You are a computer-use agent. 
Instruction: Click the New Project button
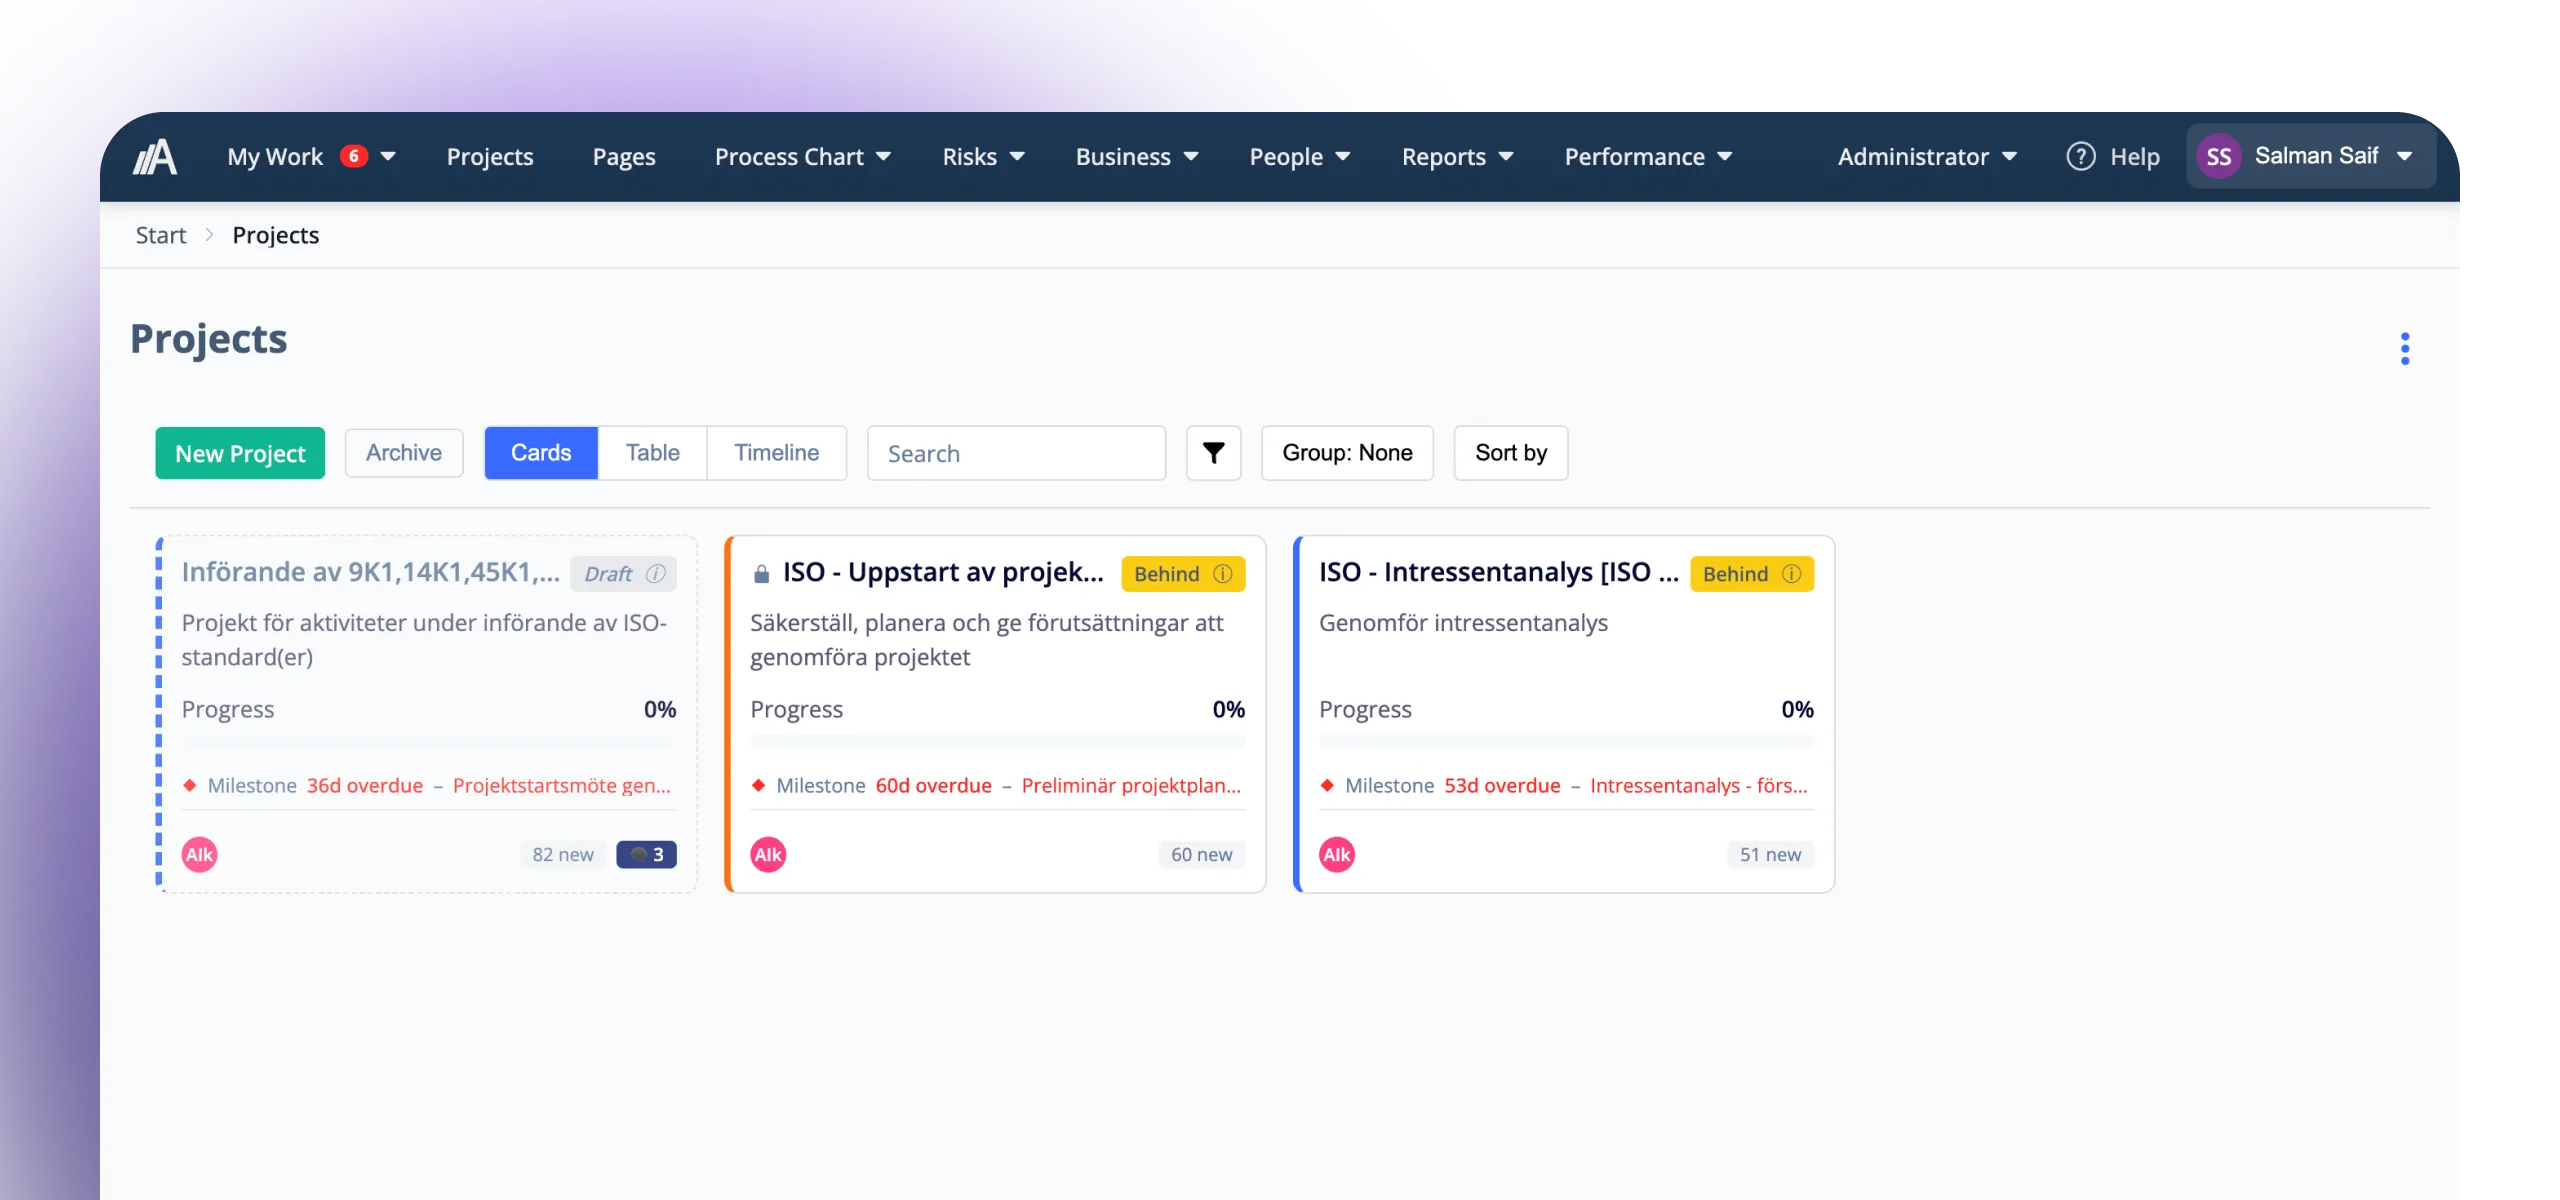(x=240, y=453)
